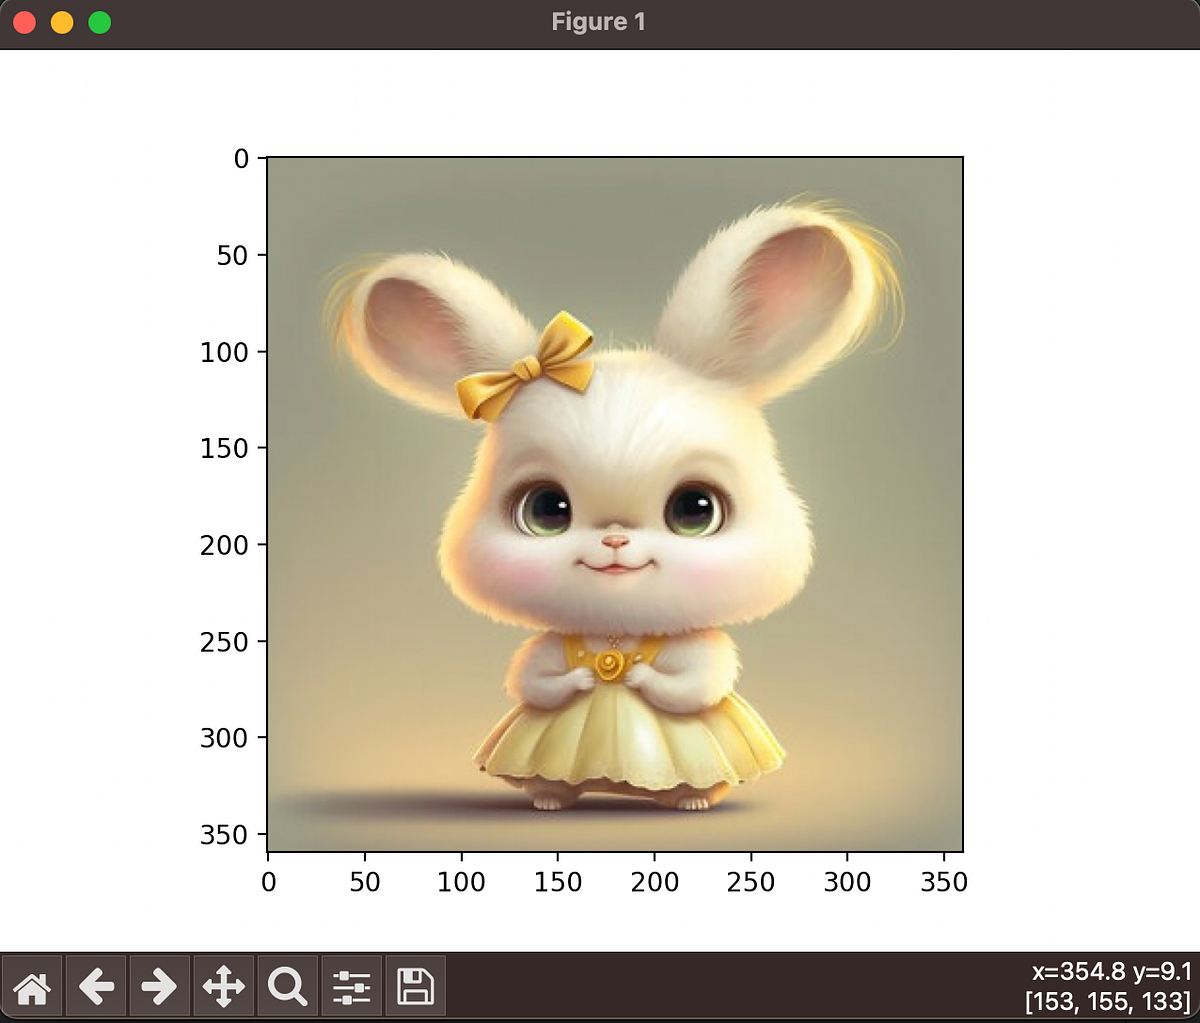This screenshot has width=1200, height=1023.
Task: Go back to previous view
Action: point(96,986)
